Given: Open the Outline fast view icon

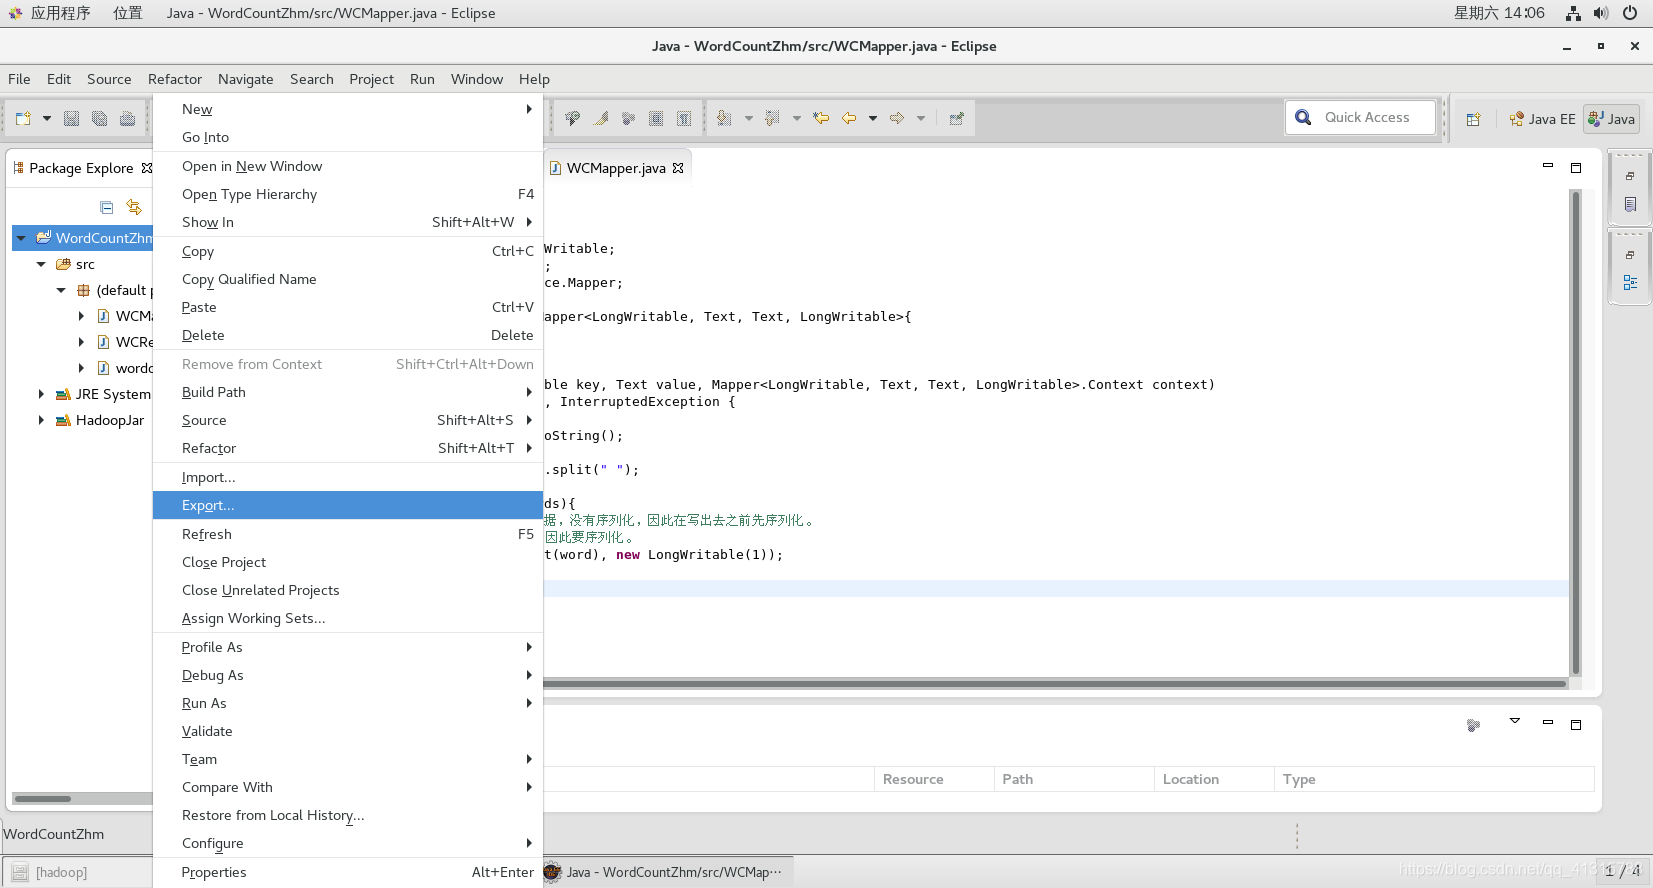Looking at the screenshot, I should pyautogui.click(x=1630, y=283).
